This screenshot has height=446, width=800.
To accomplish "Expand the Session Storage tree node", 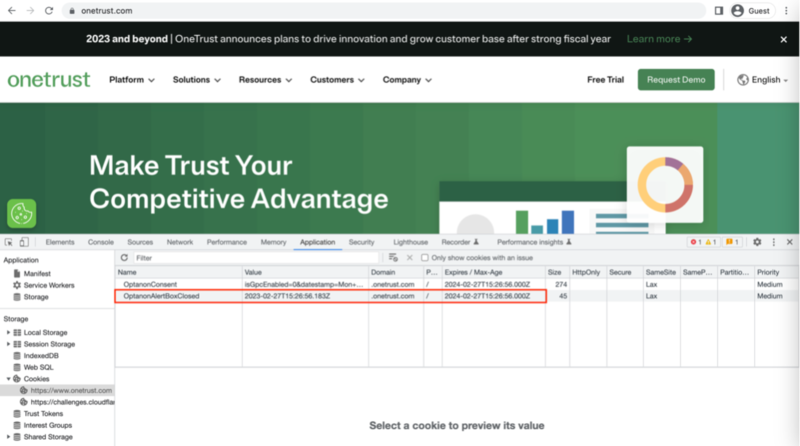I will 8,344.
